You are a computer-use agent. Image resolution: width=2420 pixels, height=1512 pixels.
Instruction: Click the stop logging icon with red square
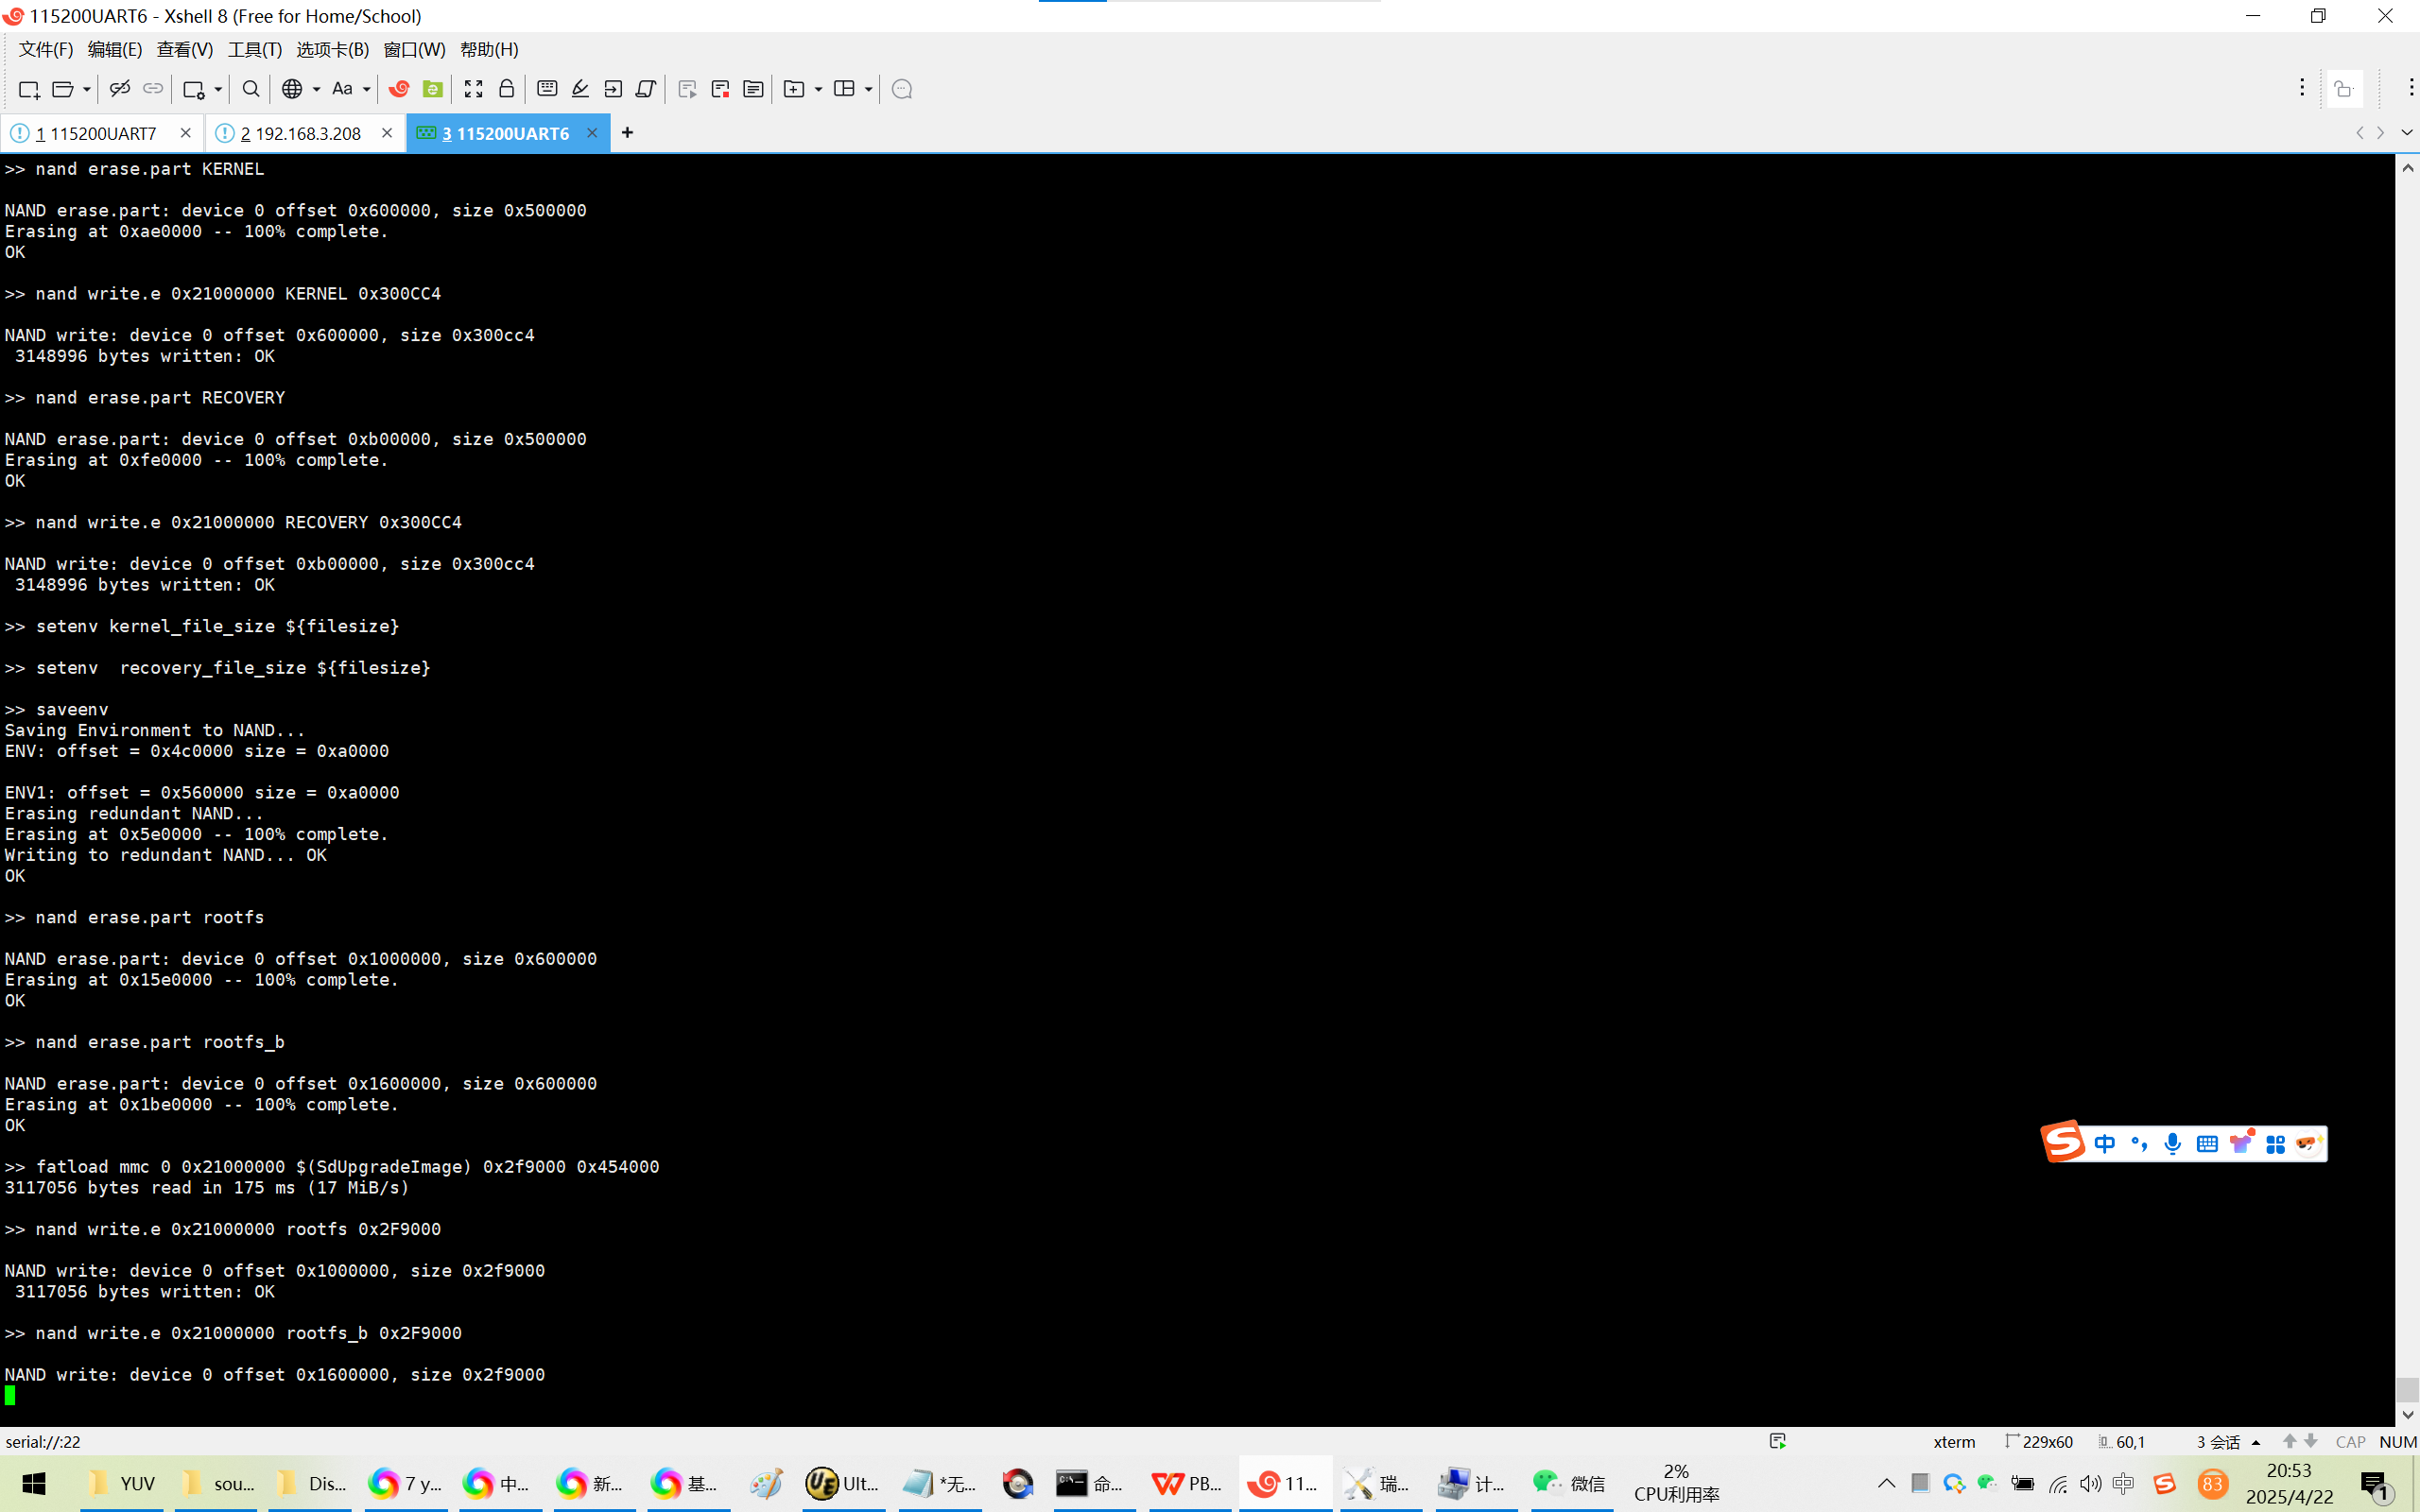(720, 89)
